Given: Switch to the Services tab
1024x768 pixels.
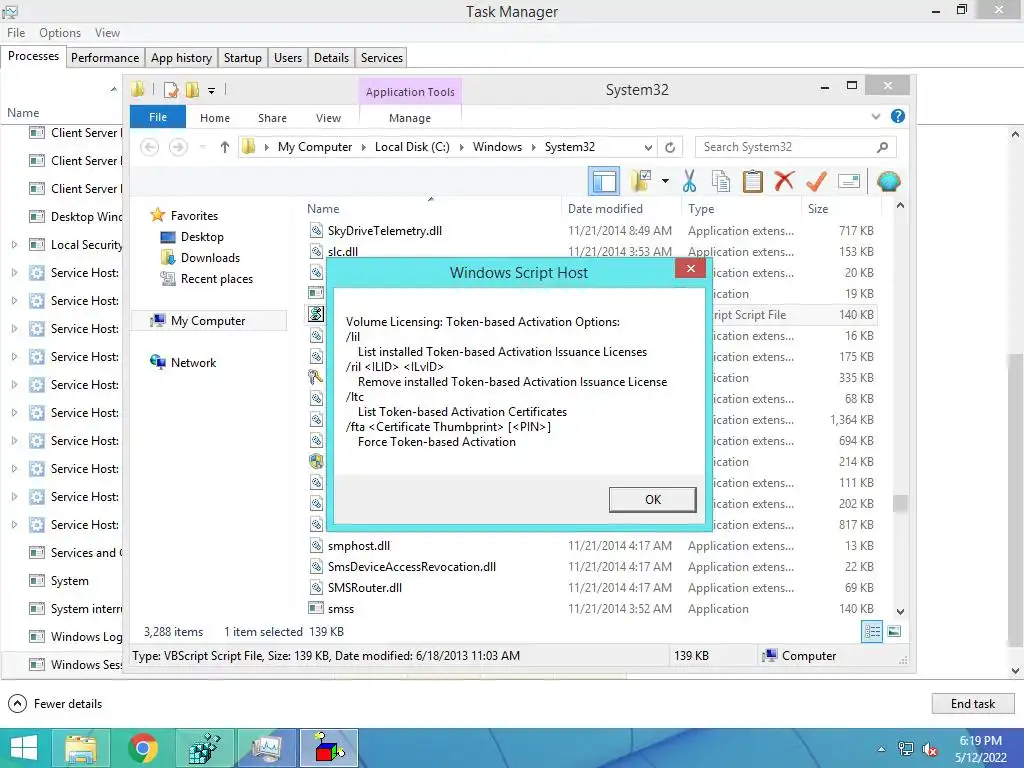Looking at the screenshot, I should pyautogui.click(x=381, y=57).
